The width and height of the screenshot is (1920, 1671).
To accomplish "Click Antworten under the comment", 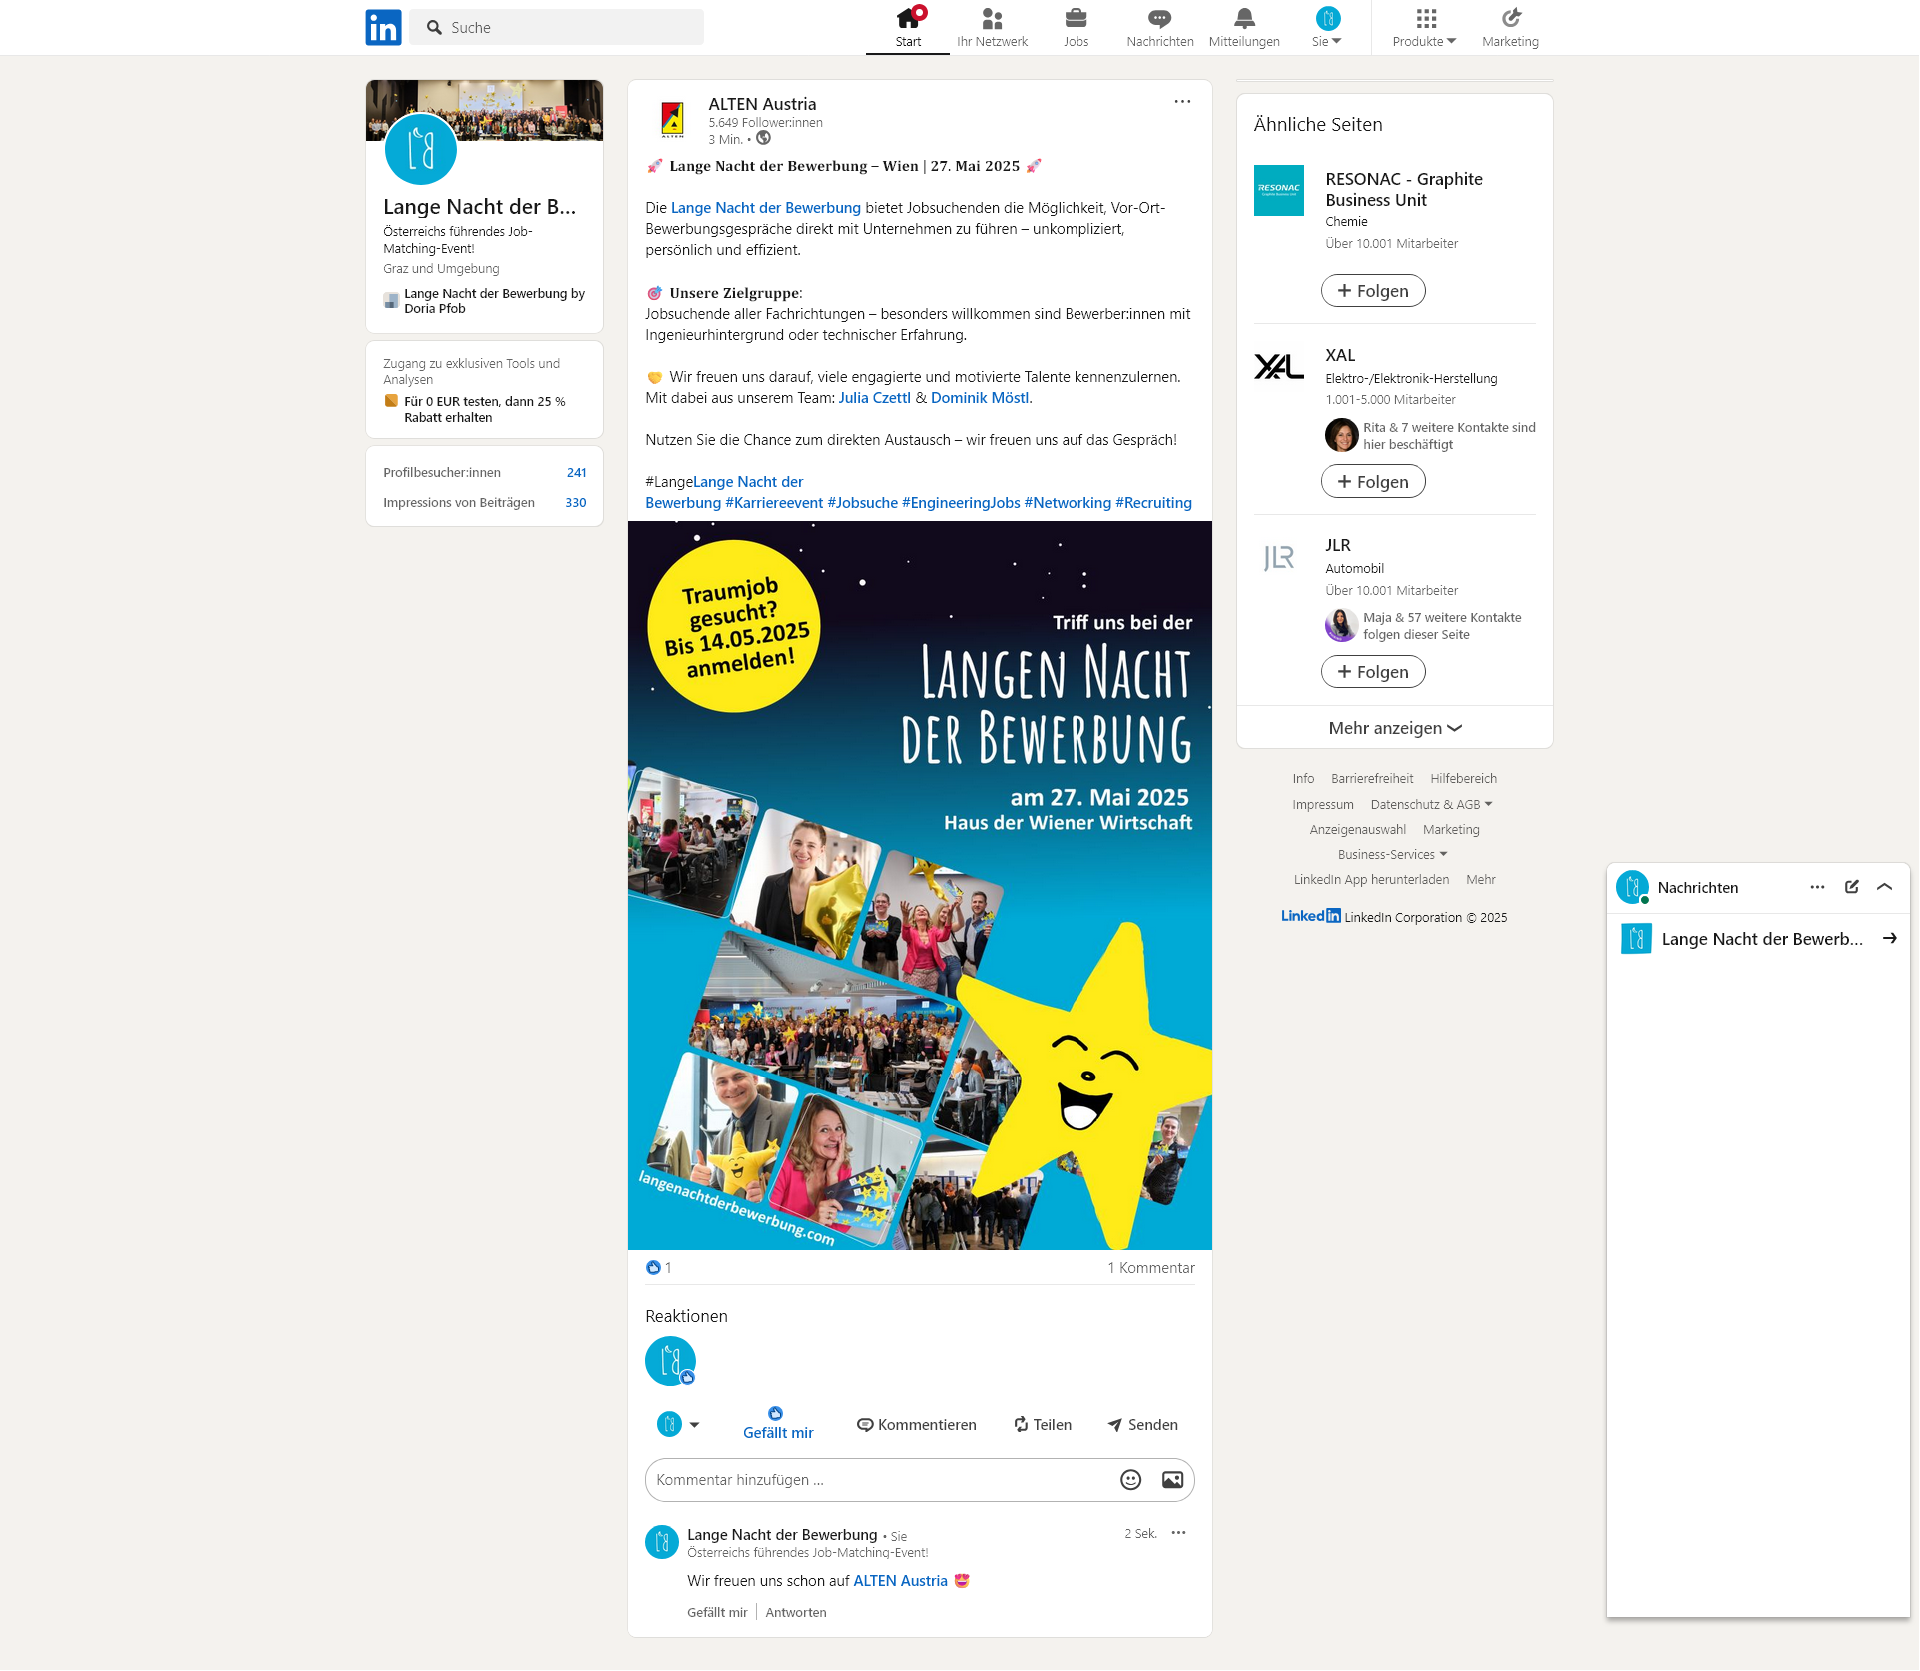I will (x=796, y=1613).
